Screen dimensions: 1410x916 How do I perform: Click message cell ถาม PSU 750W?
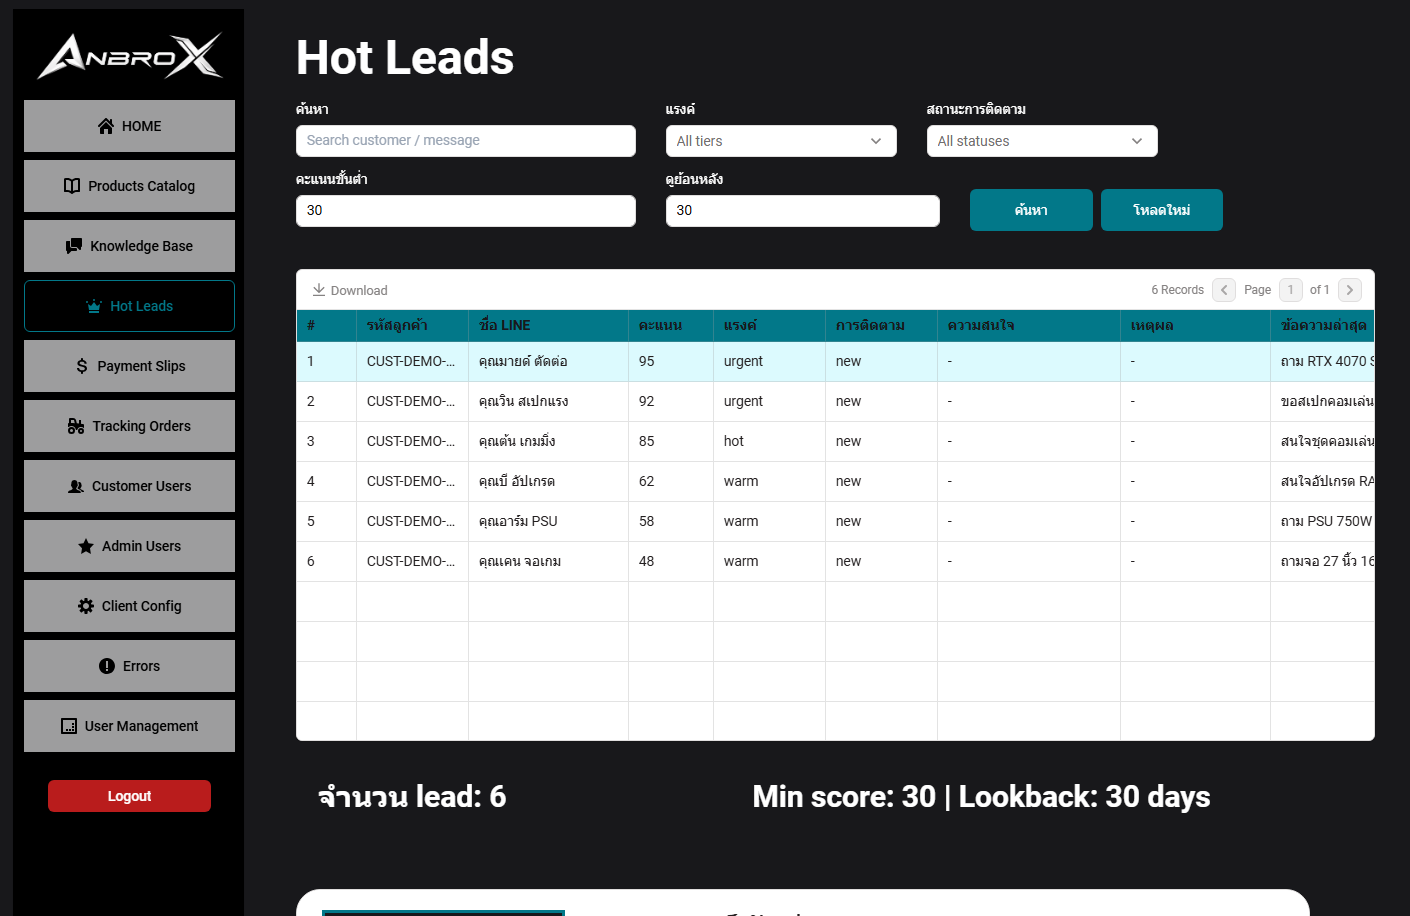pos(1322,522)
